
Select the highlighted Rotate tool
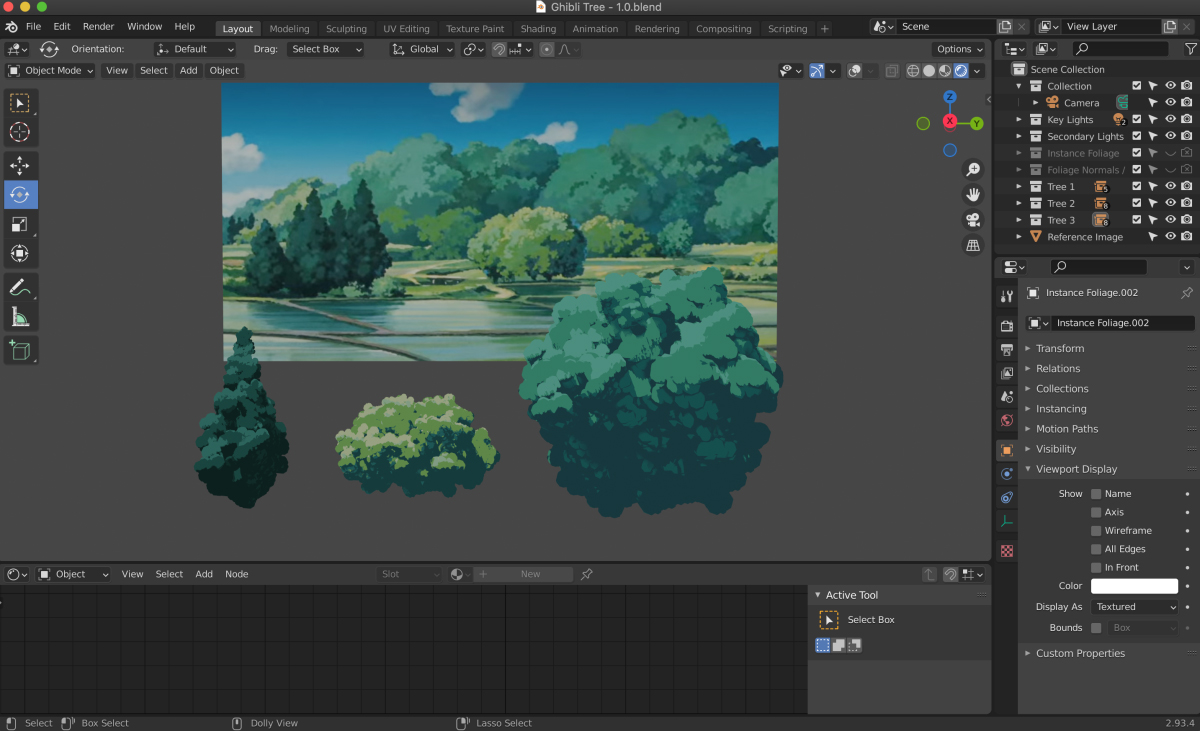[x=20, y=195]
